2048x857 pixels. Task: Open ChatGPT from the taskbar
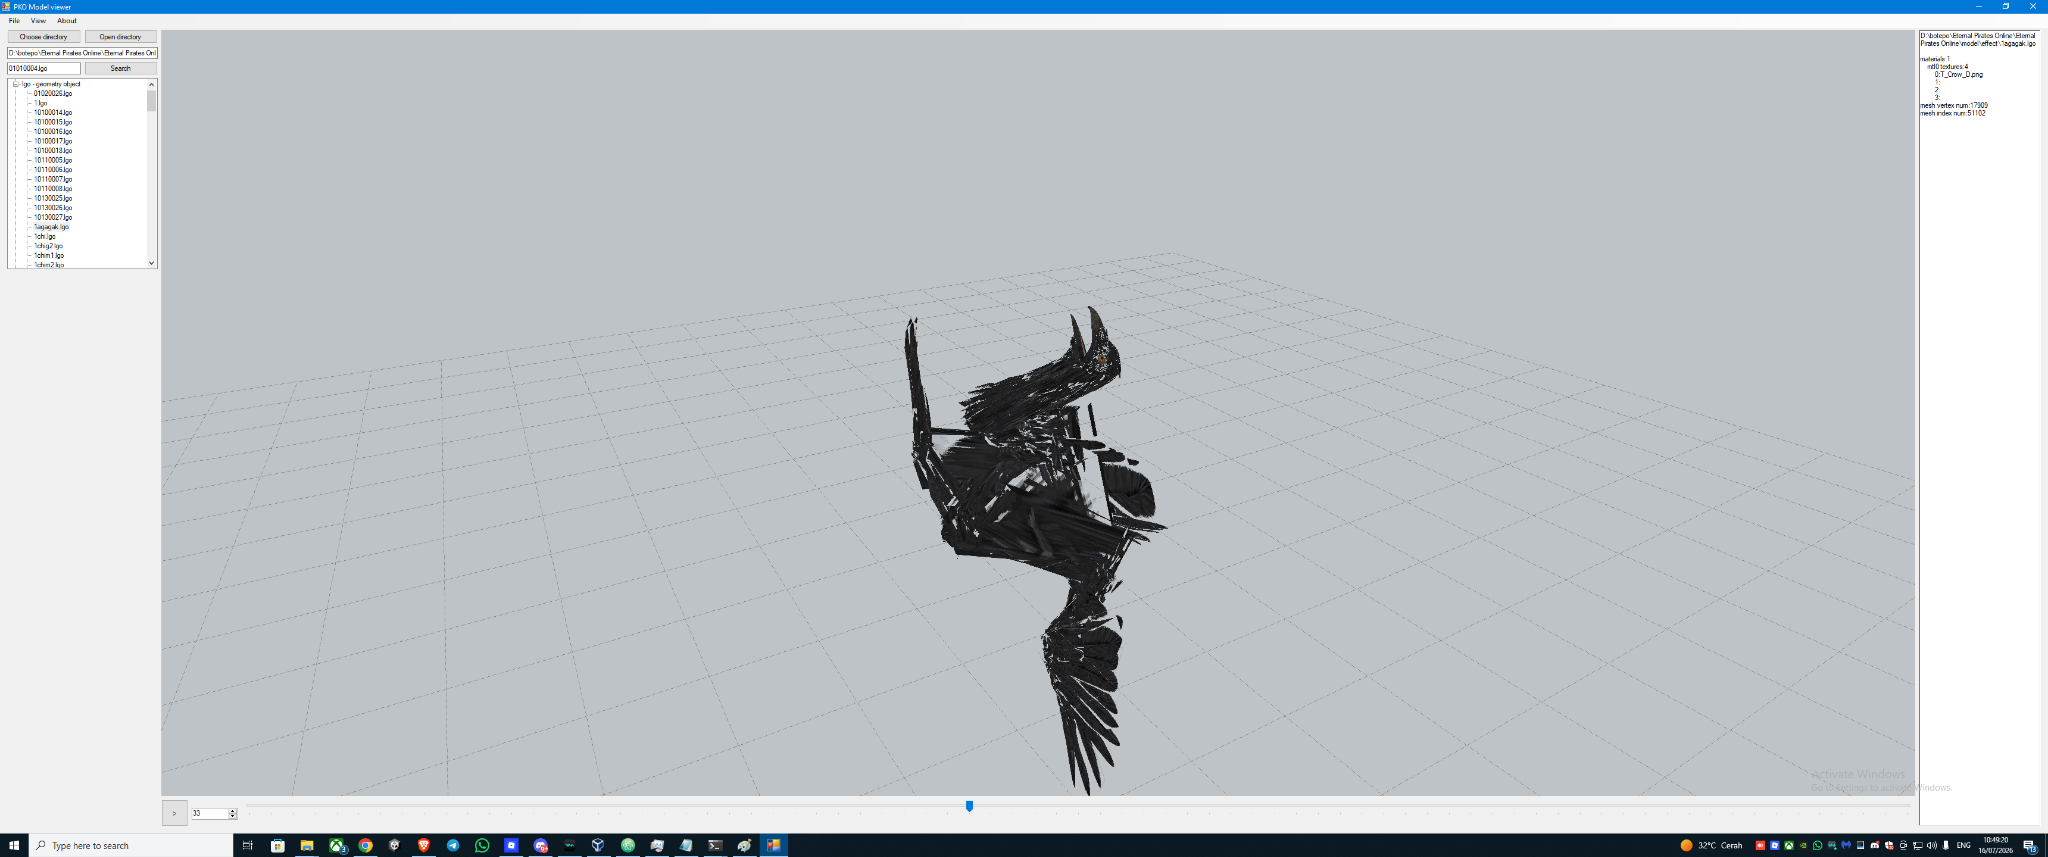point(628,845)
